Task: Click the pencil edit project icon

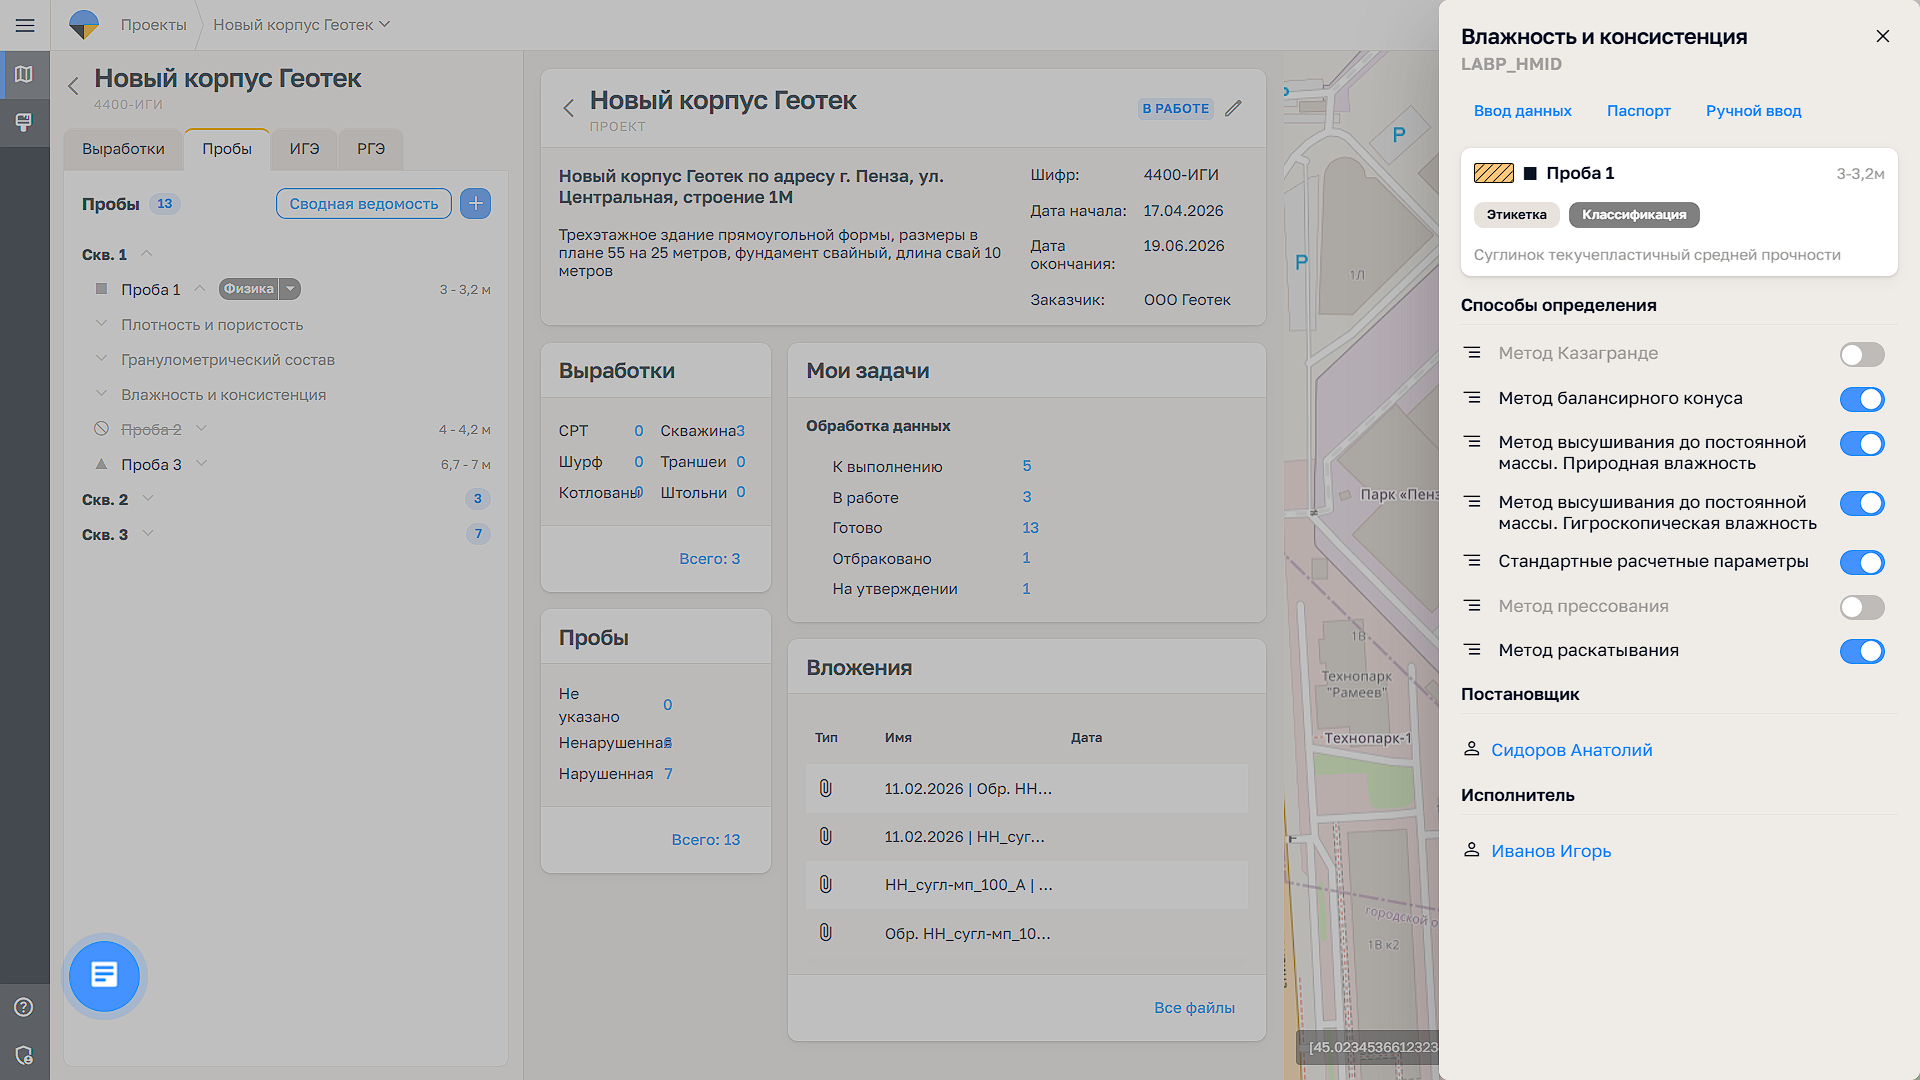Action: 1233,108
